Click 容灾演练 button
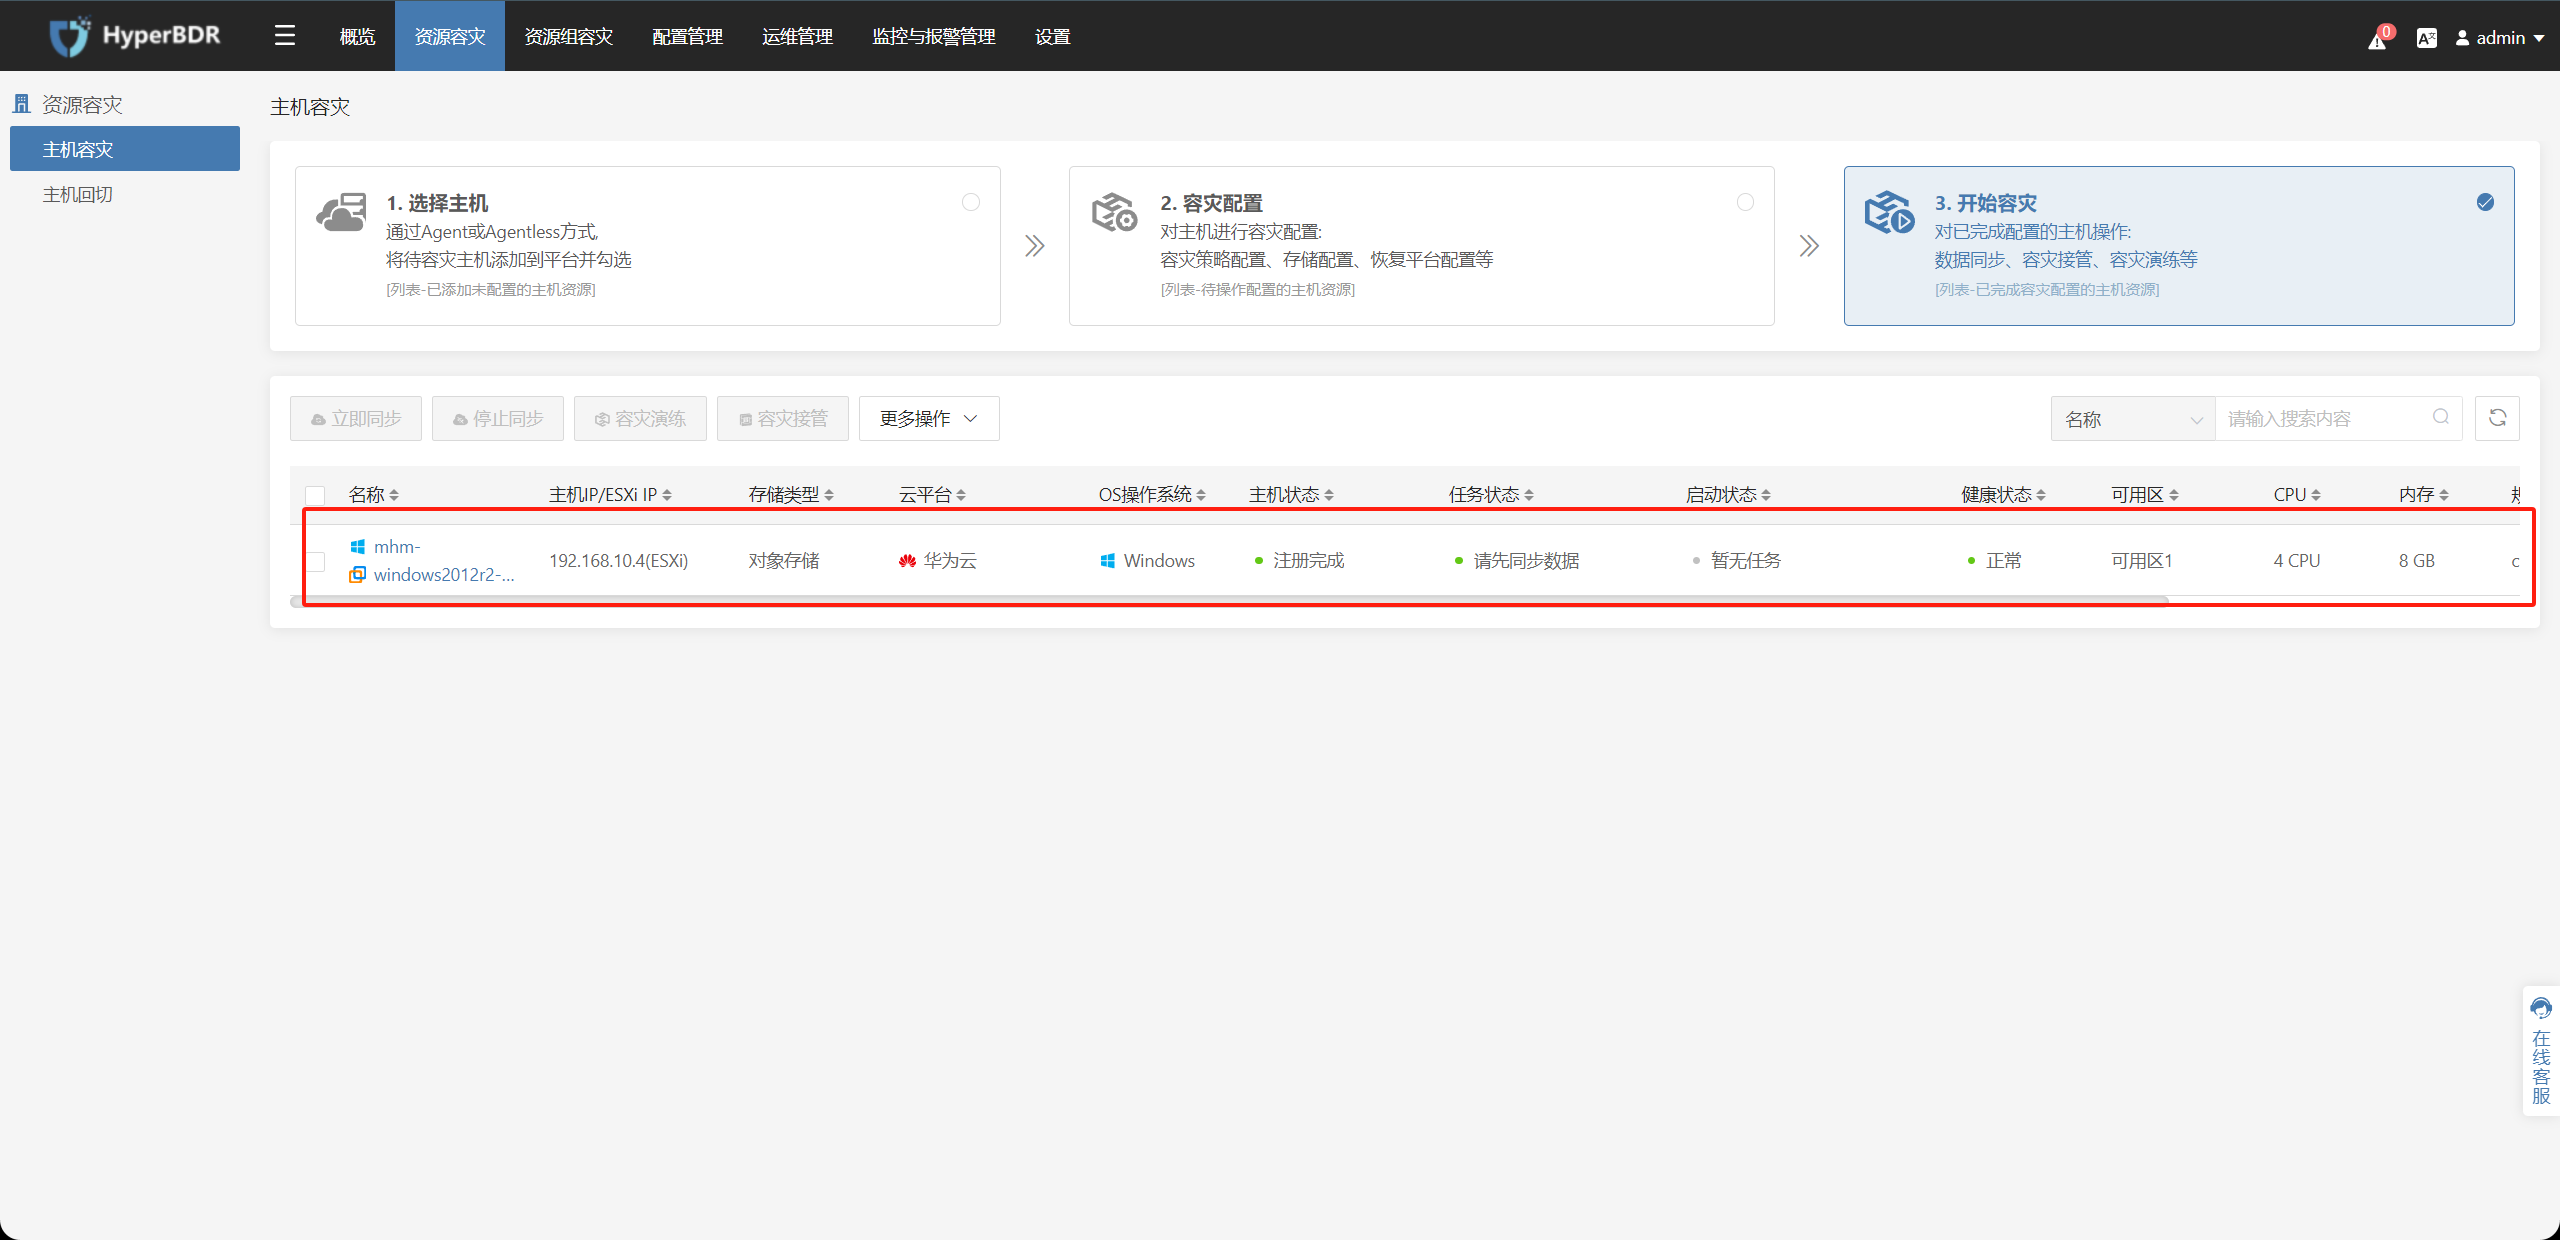 pyautogui.click(x=640, y=419)
